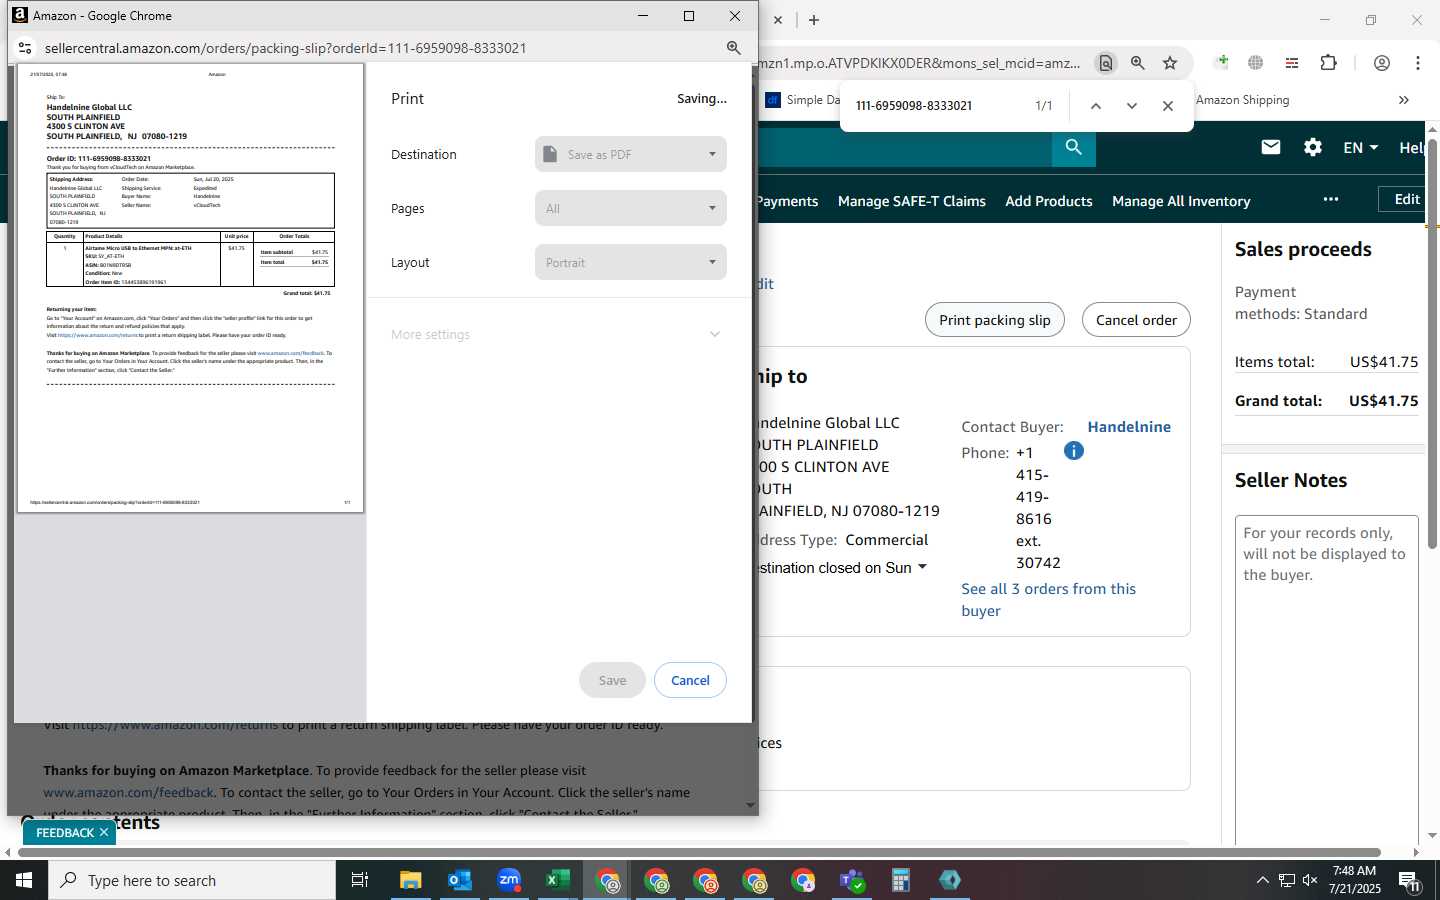Click the globe extension icon in toolbar

click(x=1255, y=63)
